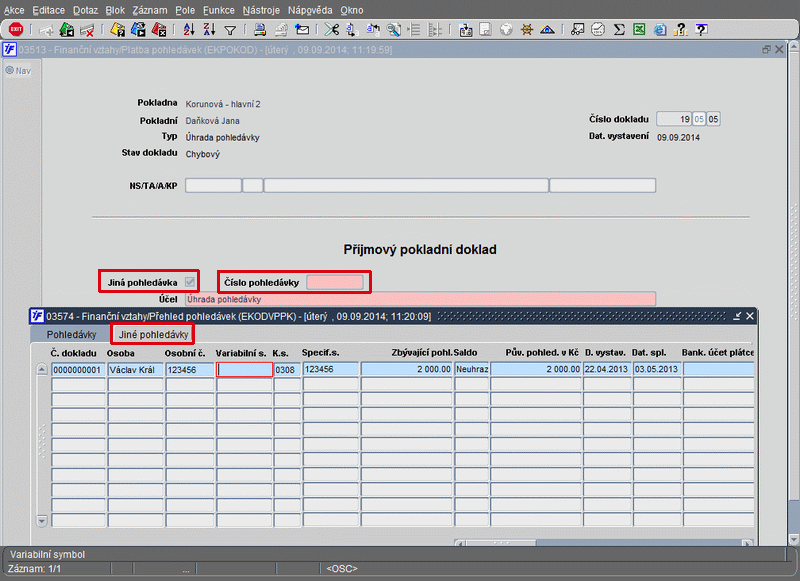The image size is (800, 581).
Task: Open the Akce menu
Action: point(14,10)
